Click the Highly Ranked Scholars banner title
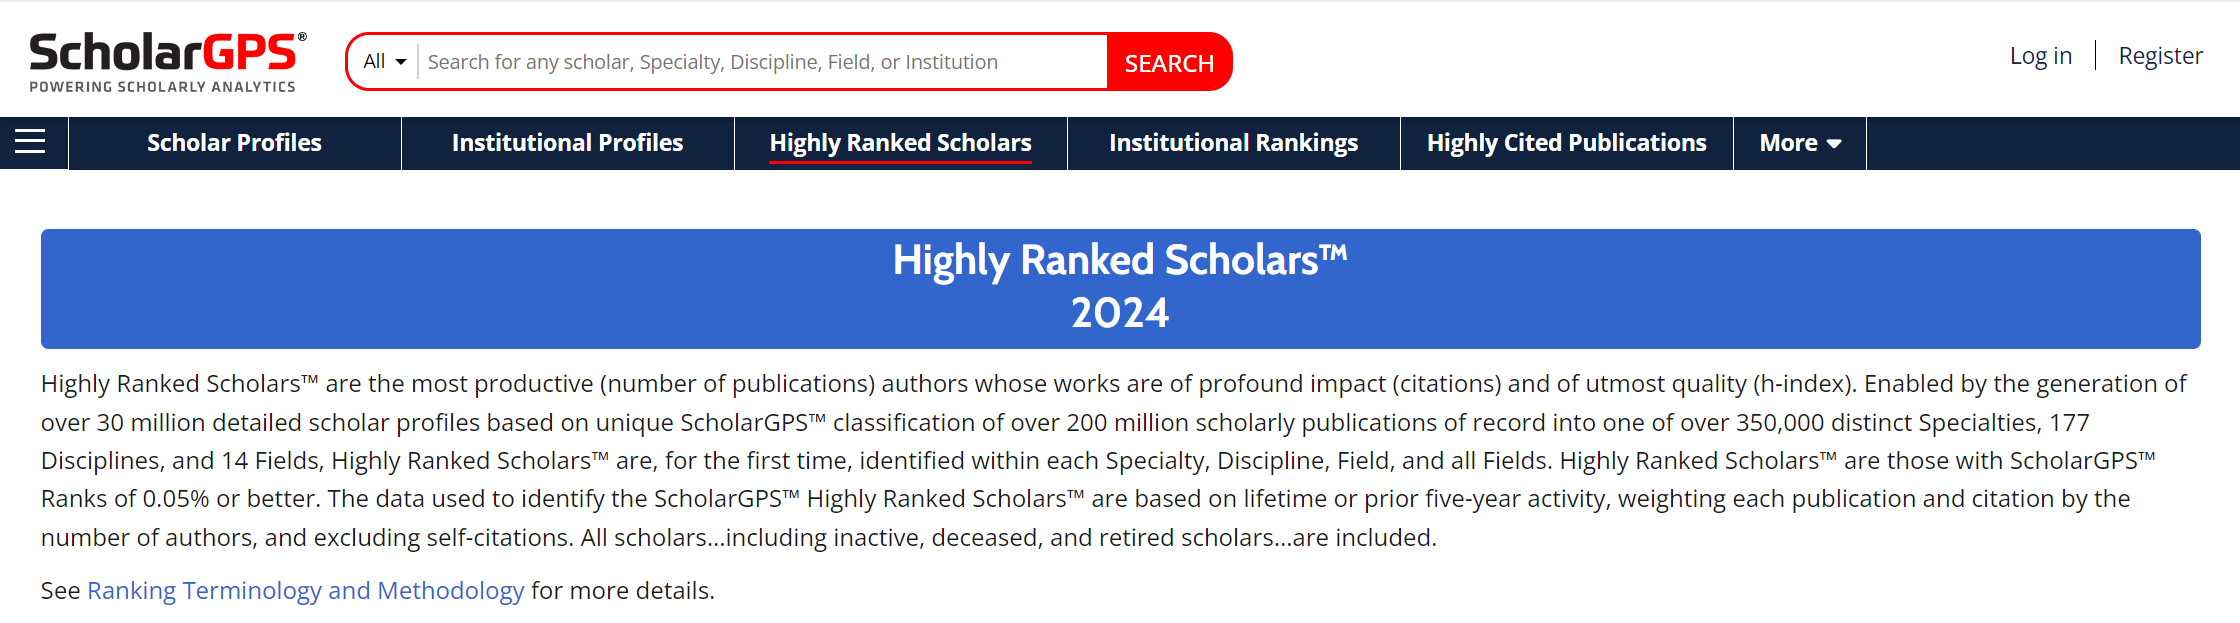2240x623 pixels. 1120,260
